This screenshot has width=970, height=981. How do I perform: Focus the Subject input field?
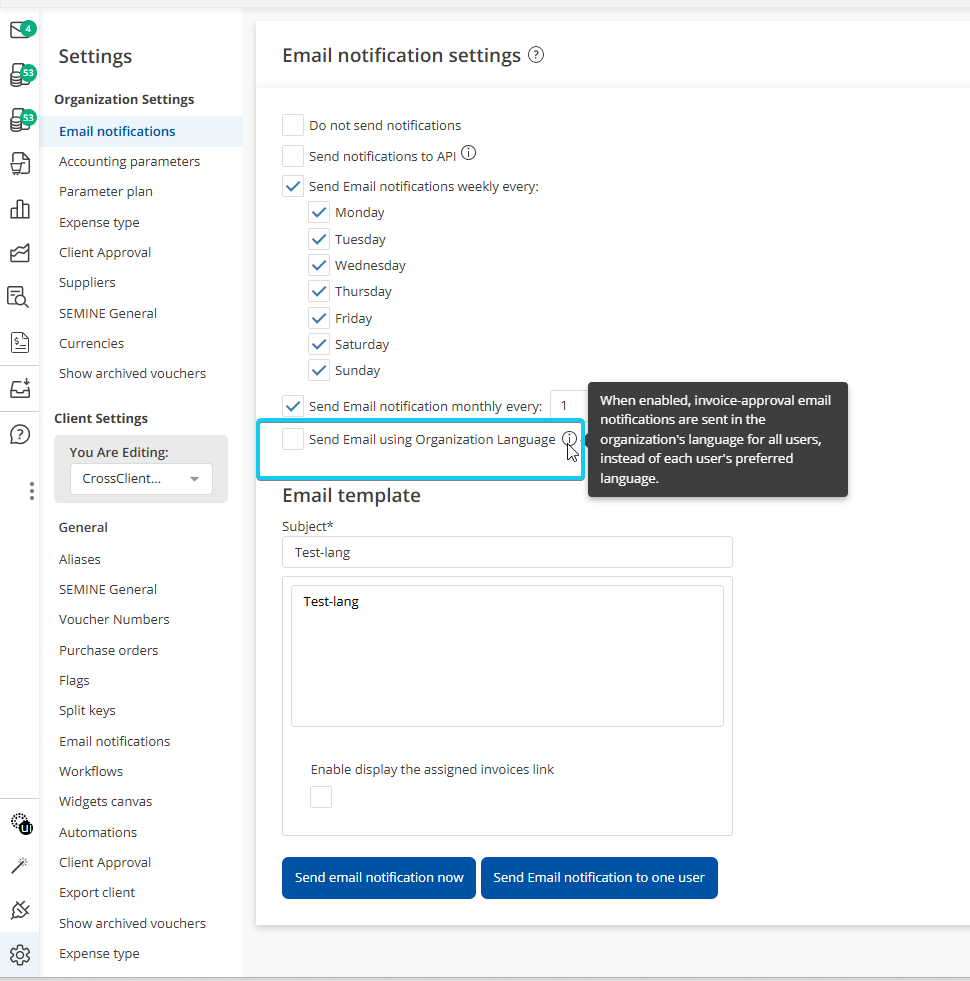tap(508, 552)
